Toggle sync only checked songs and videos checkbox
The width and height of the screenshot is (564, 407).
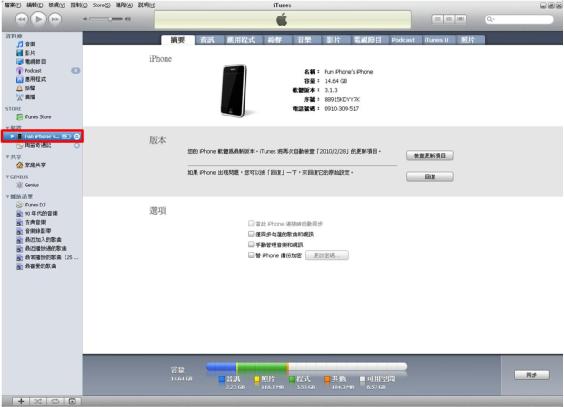(251, 234)
